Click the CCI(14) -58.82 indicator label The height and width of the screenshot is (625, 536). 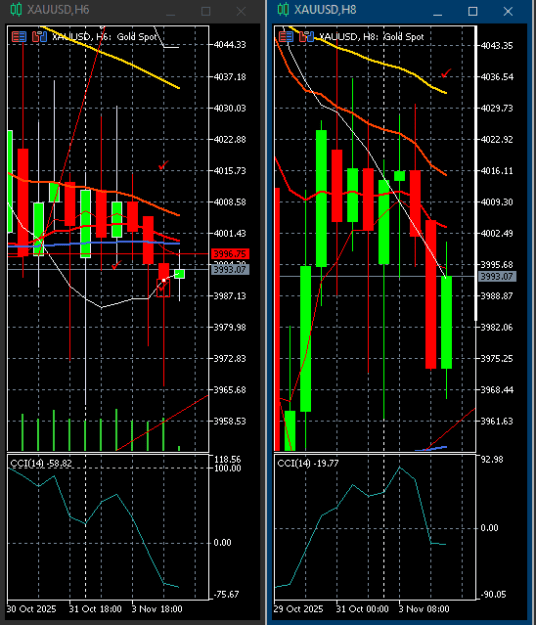(x=41, y=464)
